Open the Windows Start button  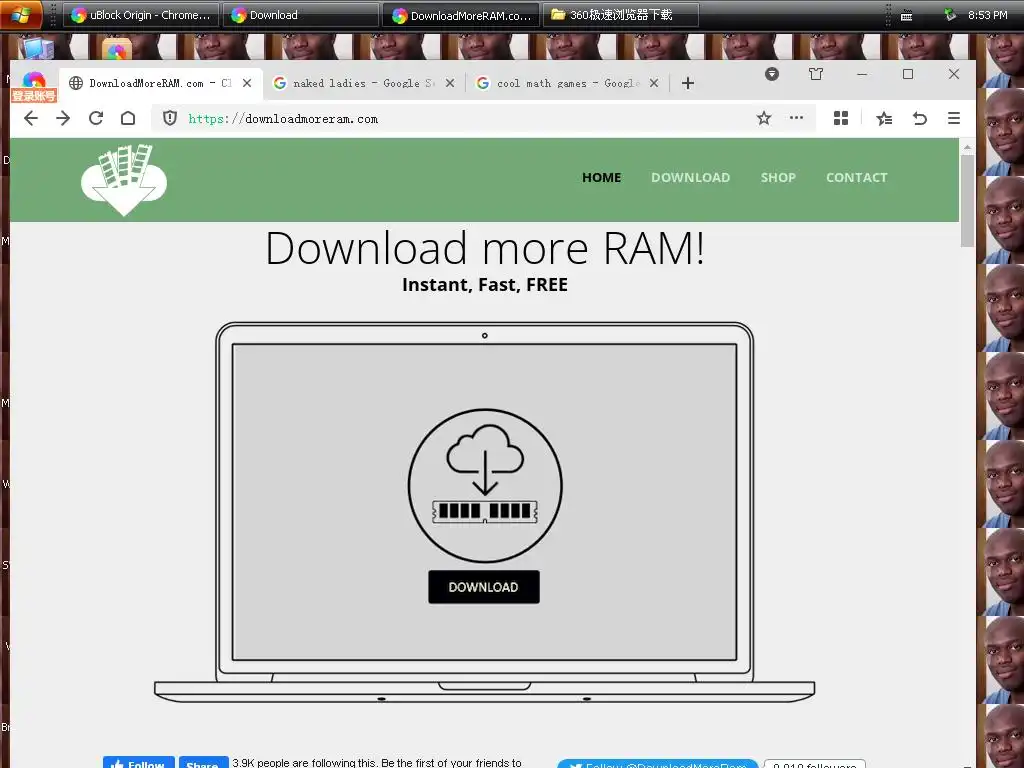click(21, 14)
